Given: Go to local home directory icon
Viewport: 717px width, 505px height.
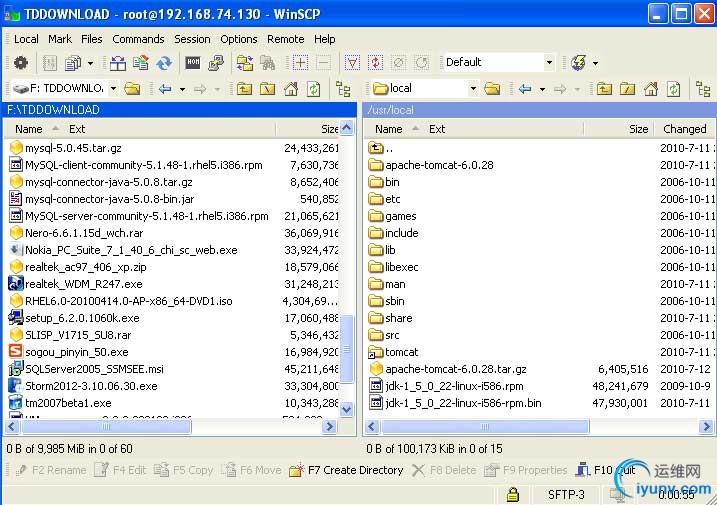Looking at the screenshot, I should (x=291, y=89).
